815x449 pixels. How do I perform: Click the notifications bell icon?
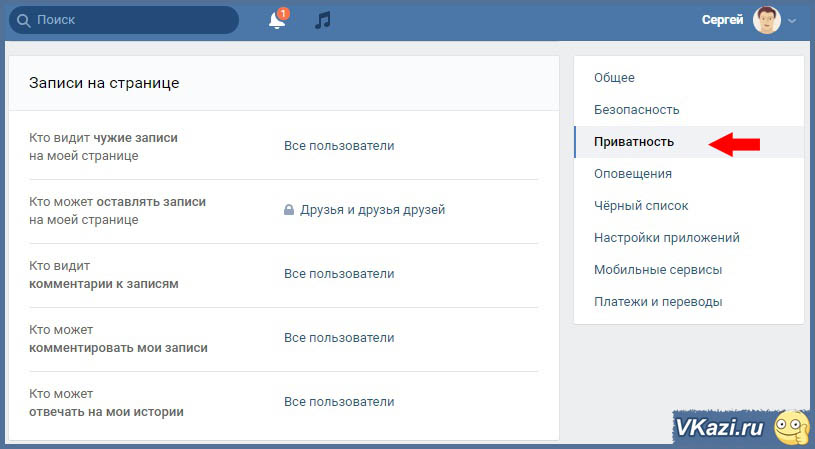coord(277,20)
